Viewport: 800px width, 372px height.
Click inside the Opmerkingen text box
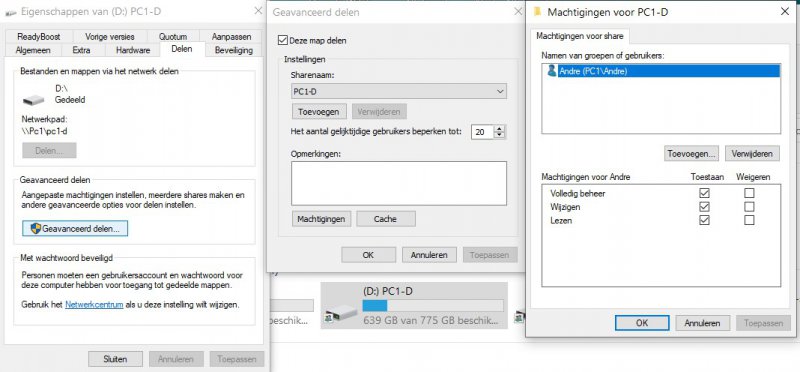(399, 183)
